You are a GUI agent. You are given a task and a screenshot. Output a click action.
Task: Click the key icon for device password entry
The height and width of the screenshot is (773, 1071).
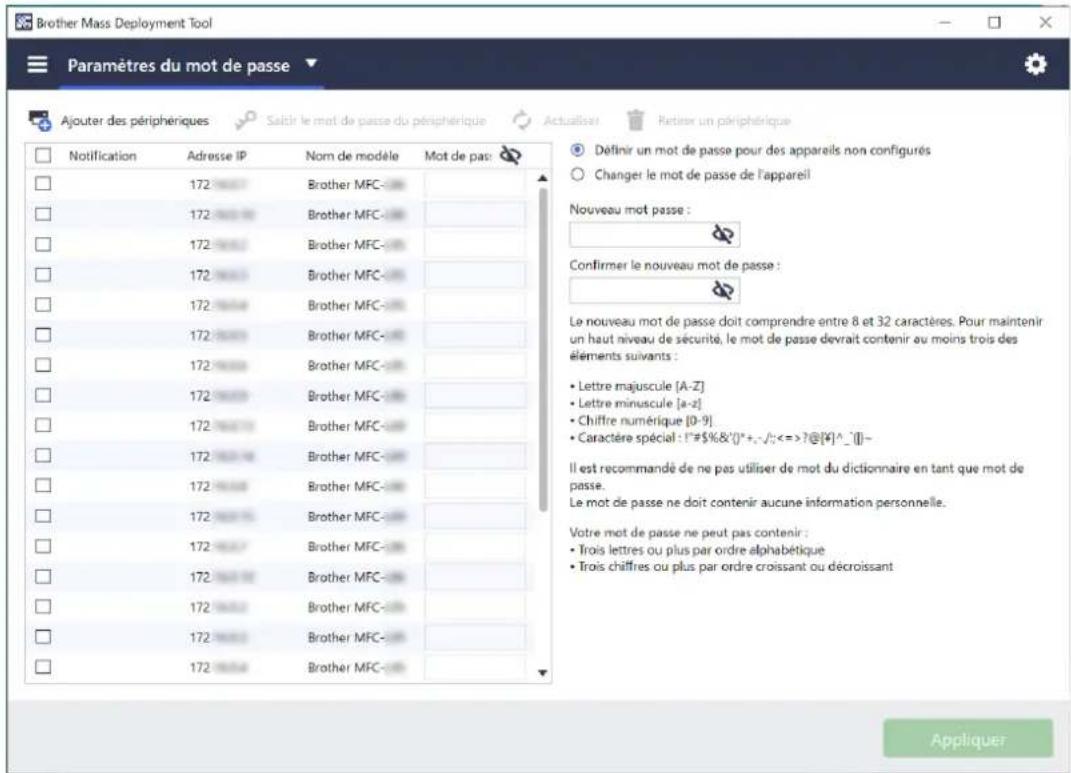pos(245,120)
